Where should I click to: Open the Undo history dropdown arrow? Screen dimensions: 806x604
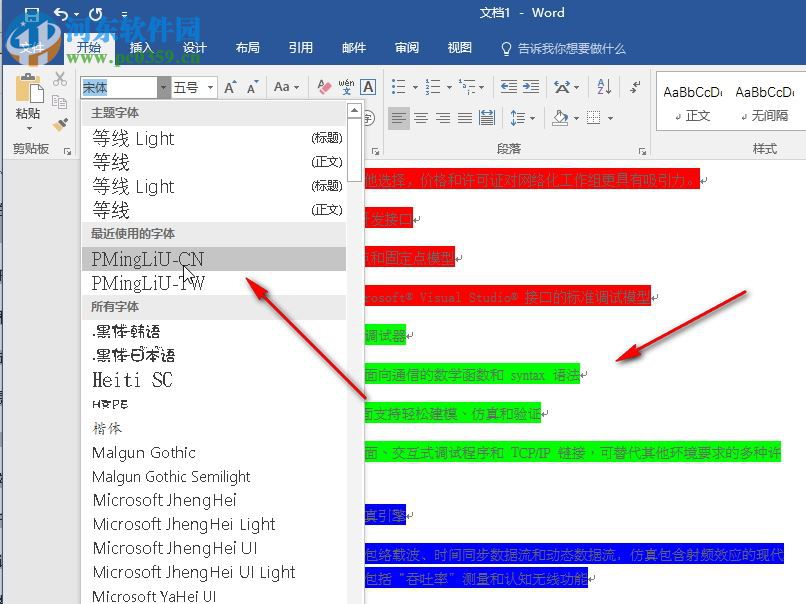coord(76,14)
